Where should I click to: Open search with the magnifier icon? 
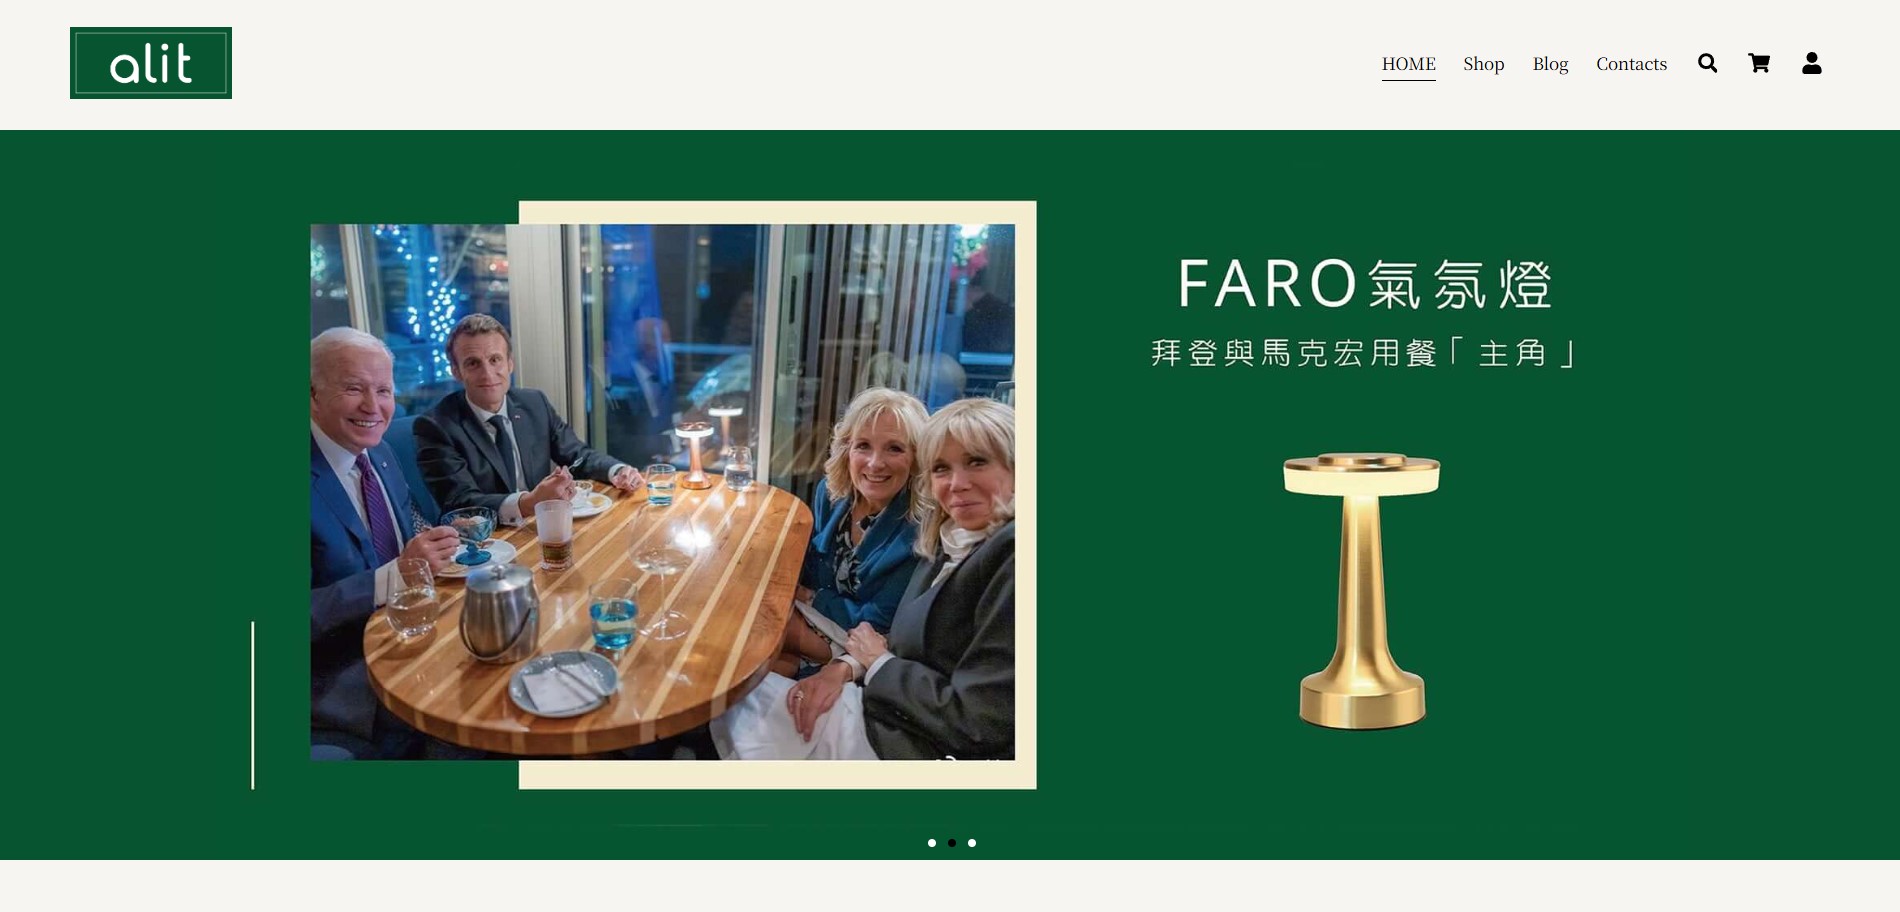[1707, 63]
